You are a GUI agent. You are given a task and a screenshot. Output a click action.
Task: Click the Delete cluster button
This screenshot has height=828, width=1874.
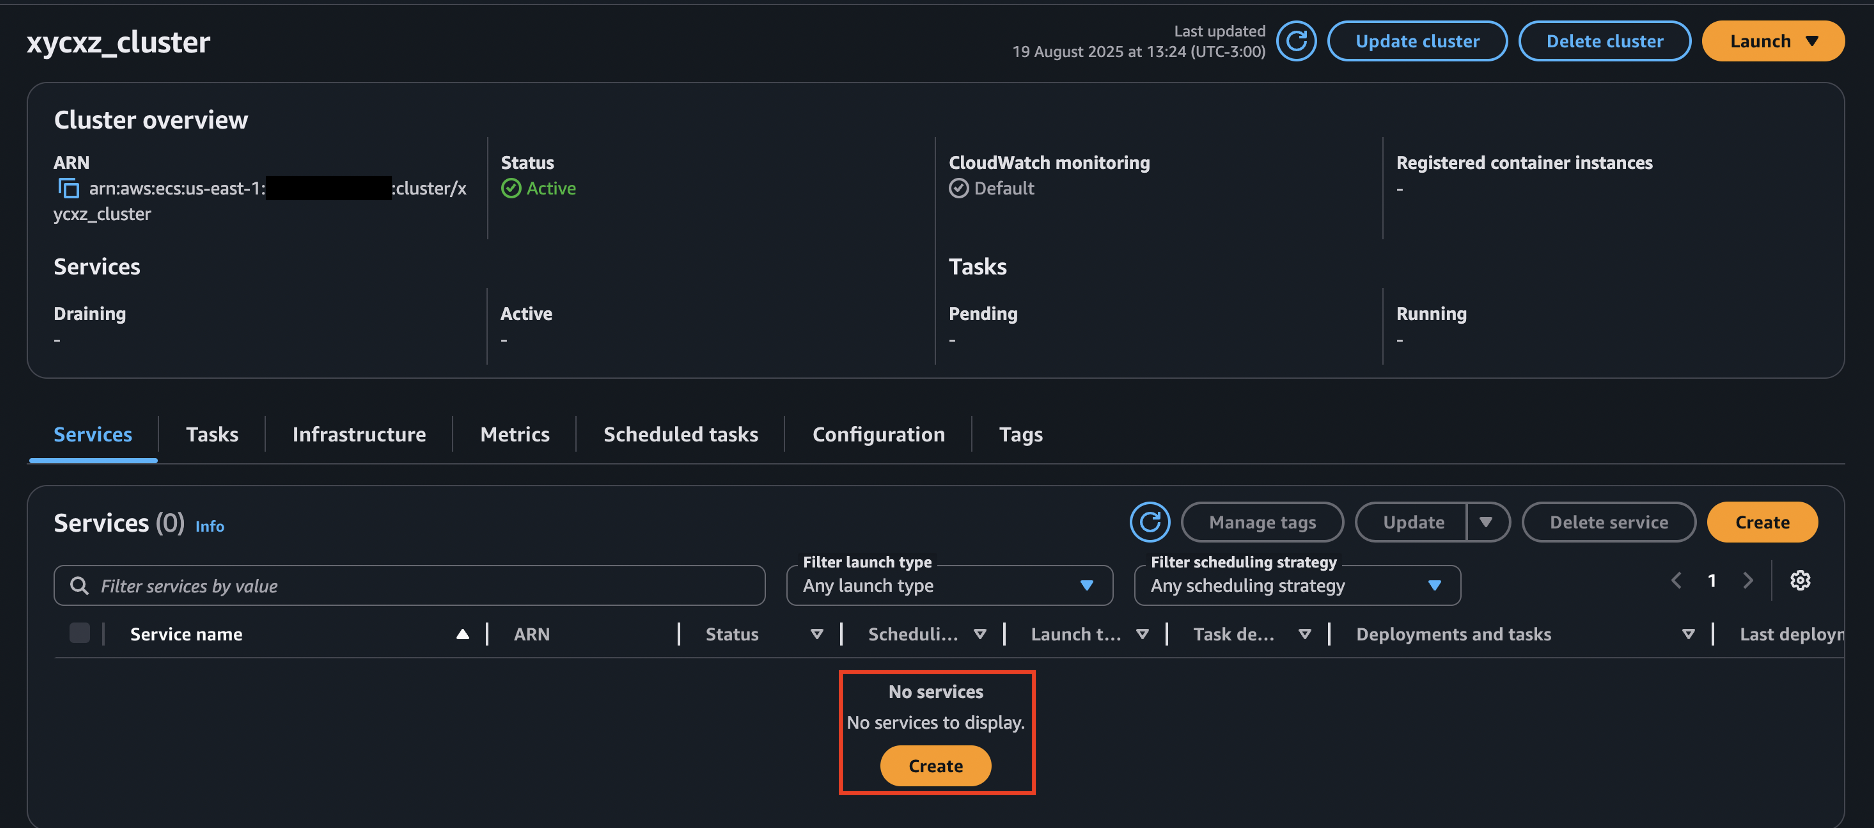[1604, 41]
